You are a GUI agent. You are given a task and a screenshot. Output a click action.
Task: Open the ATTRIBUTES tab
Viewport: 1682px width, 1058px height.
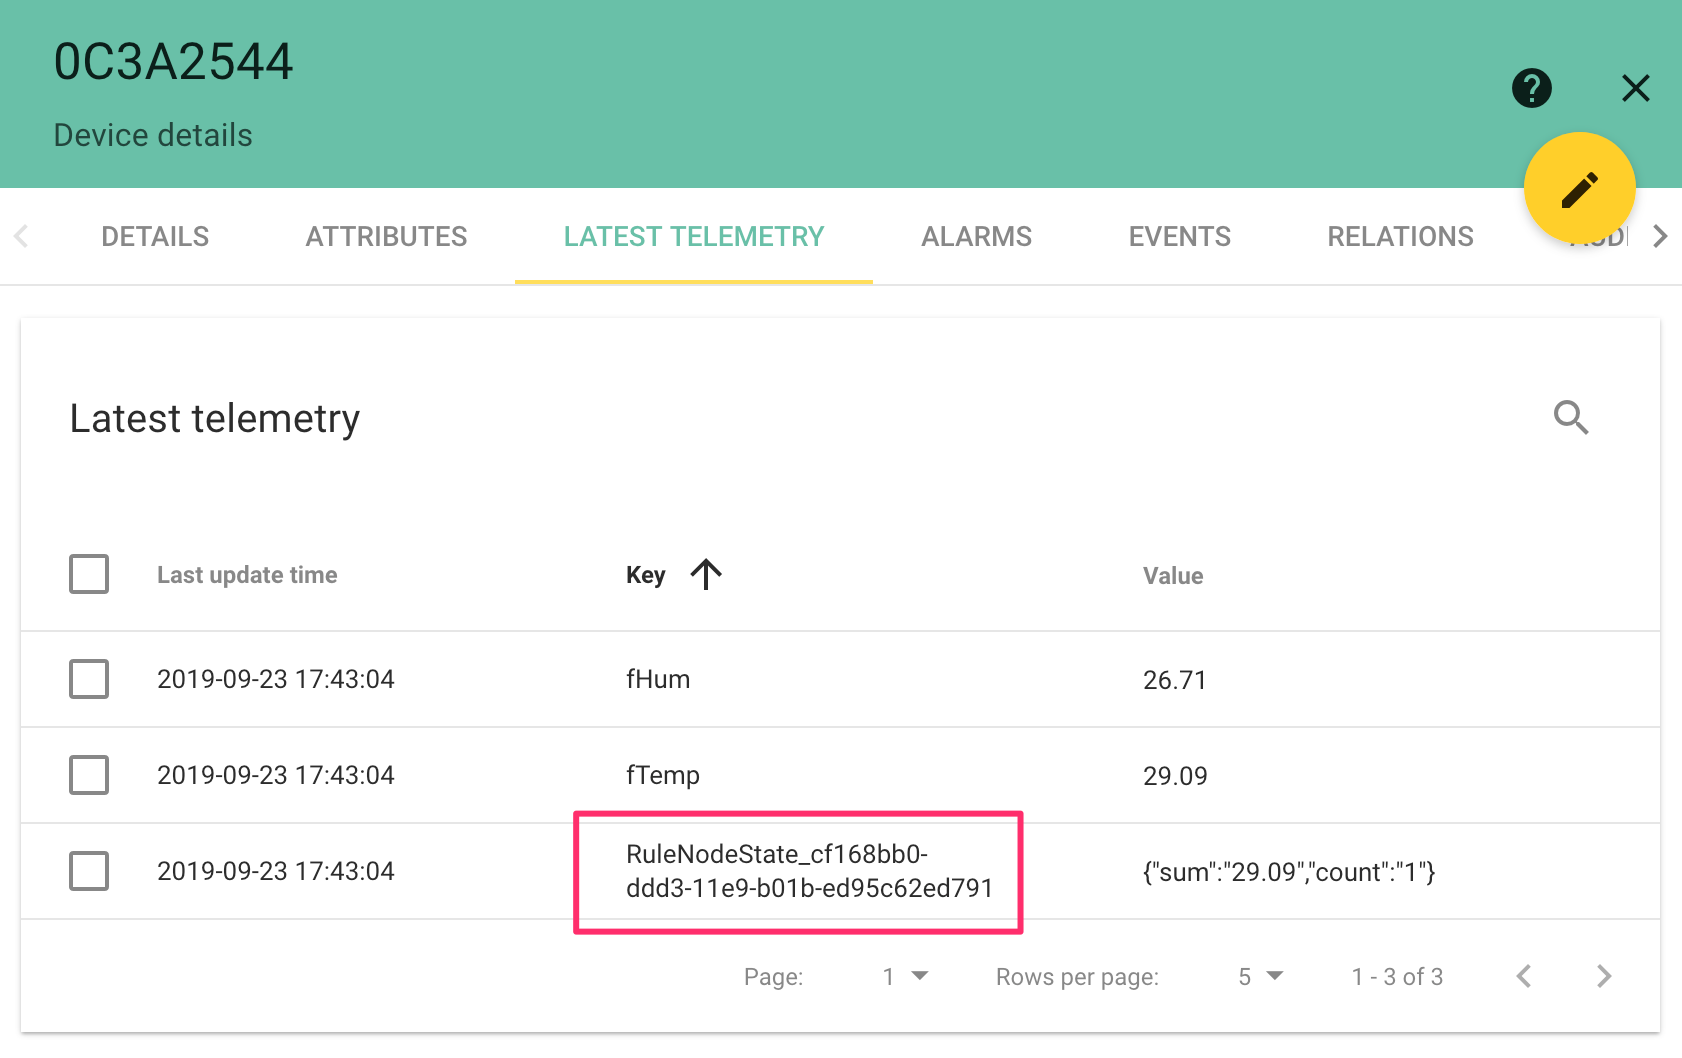(386, 236)
